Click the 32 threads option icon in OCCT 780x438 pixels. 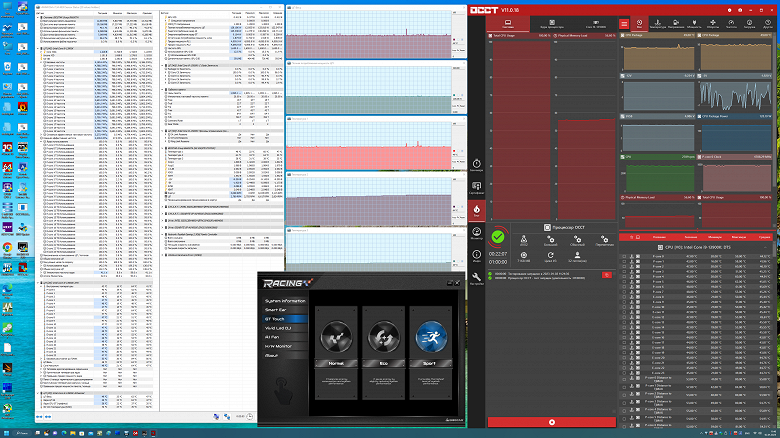click(577, 256)
